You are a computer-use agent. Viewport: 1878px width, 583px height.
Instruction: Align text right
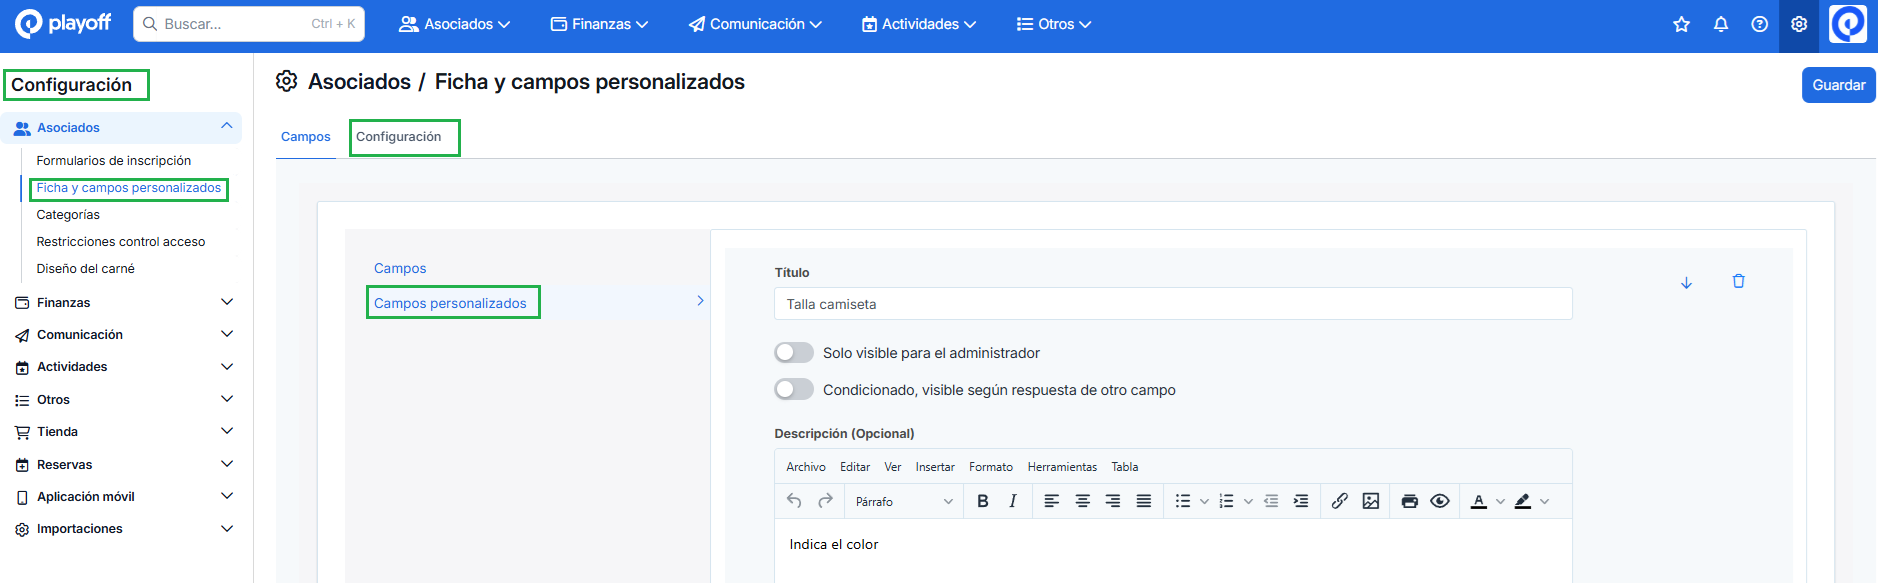[x=1113, y=501]
